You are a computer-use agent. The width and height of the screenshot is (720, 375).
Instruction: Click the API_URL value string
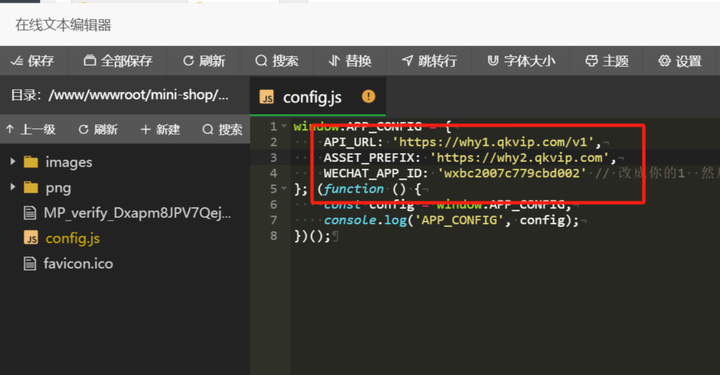[494, 142]
